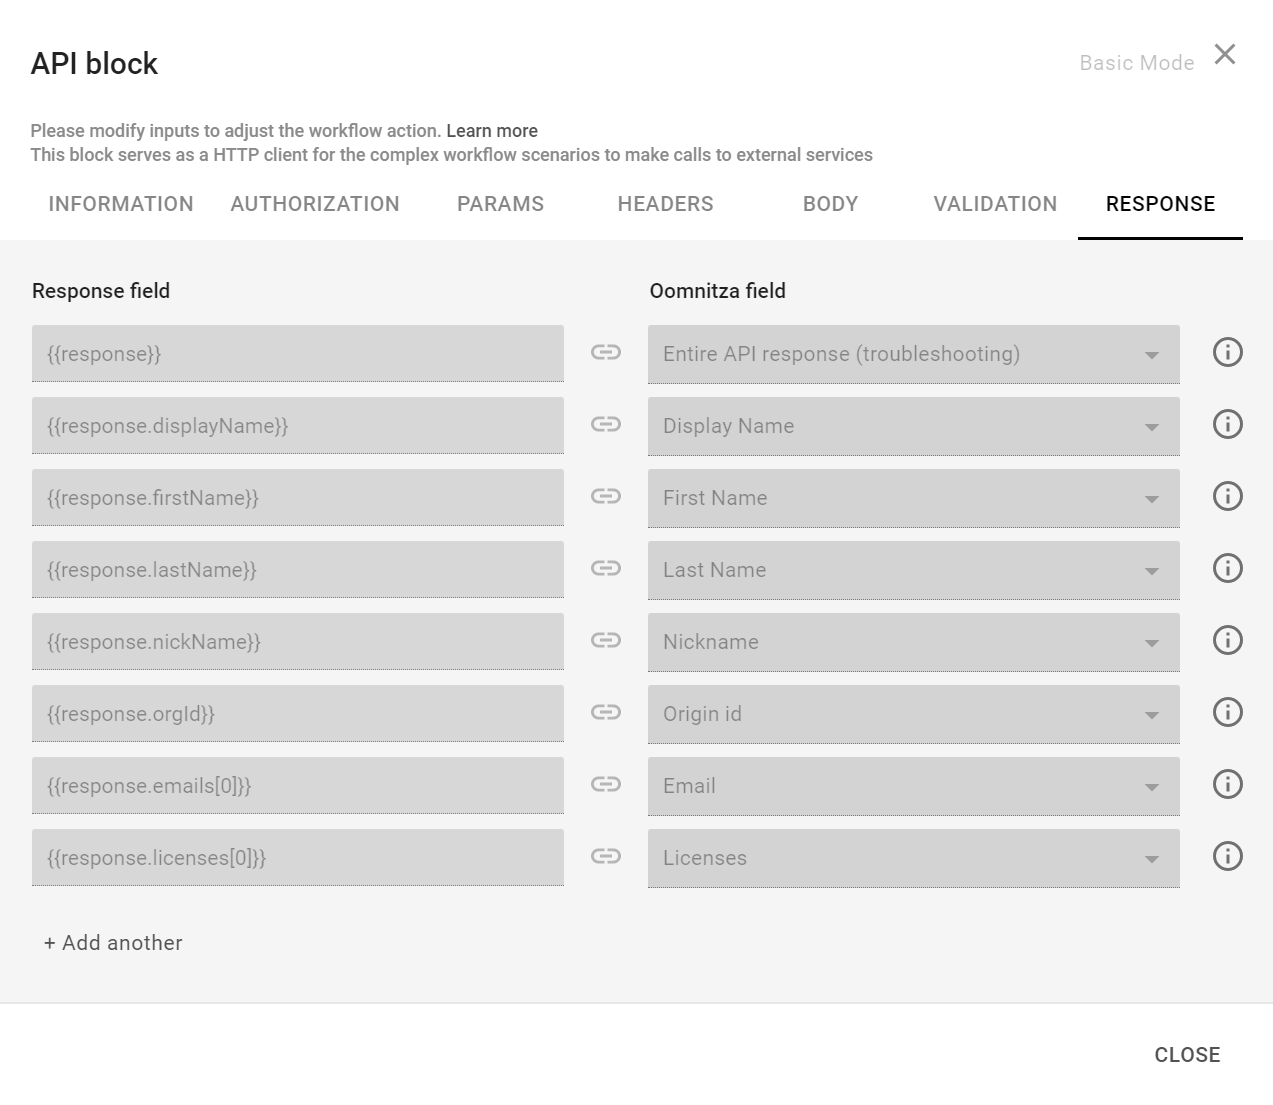The height and width of the screenshot is (1105, 1273).
Task: Click link icon in orgId mapping row
Action: point(605,713)
